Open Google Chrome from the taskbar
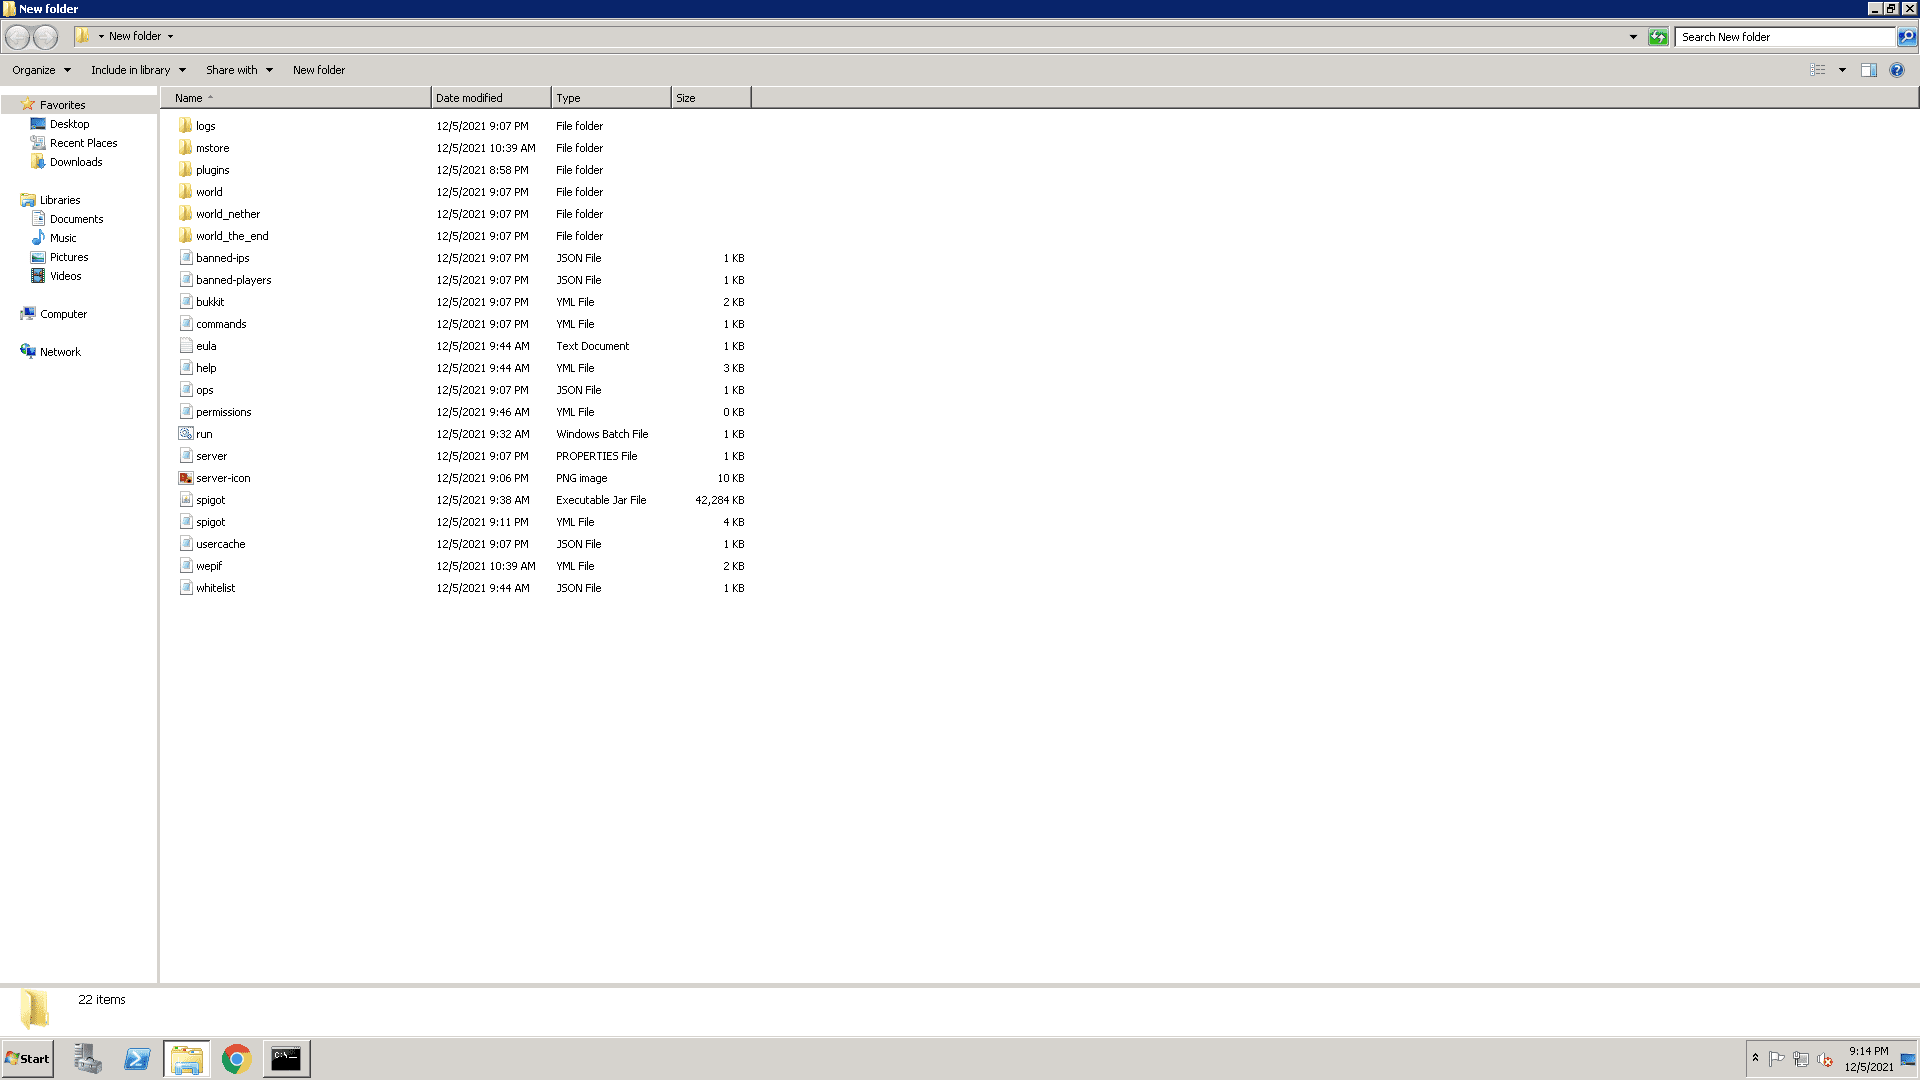The image size is (1920, 1080). [236, 1059]
